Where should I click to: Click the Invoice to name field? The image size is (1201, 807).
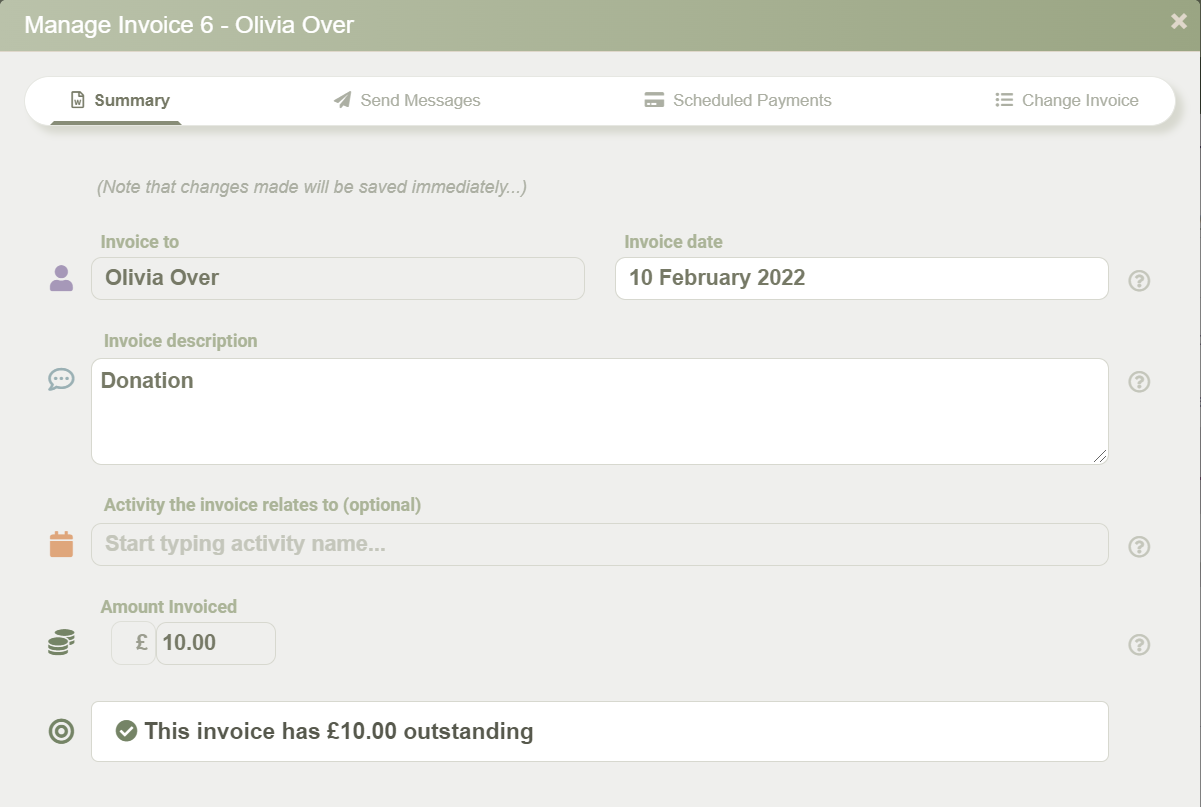click(x=337, y=278)
